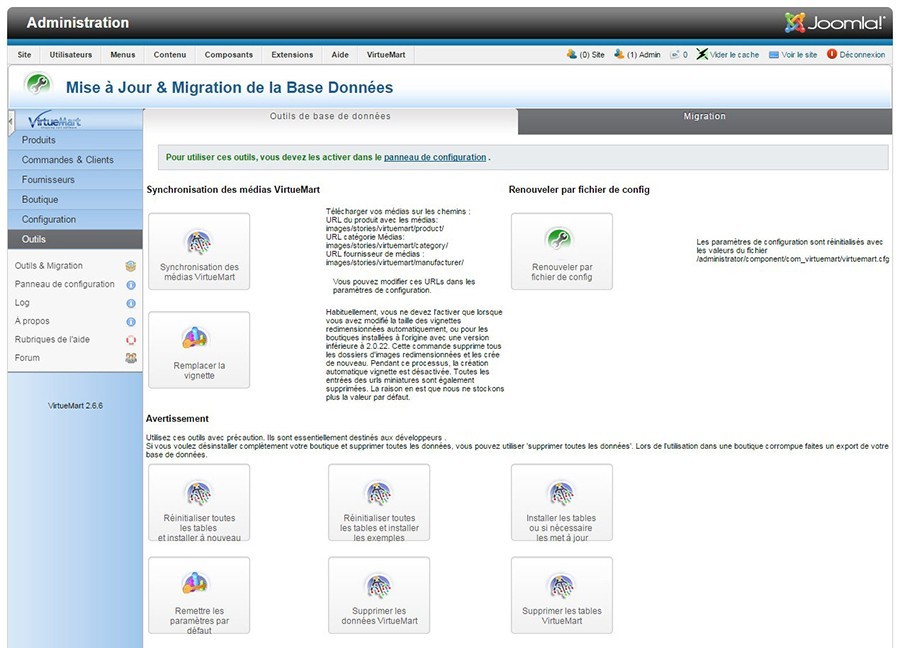The width and height of the screenshot is (900, 648).
Task: Collapse the Outils sidebar section
Action: 75,239
